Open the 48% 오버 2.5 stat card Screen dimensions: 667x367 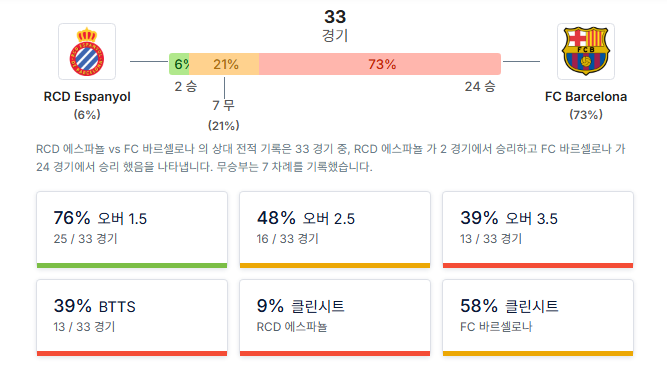tap(335, 230)
